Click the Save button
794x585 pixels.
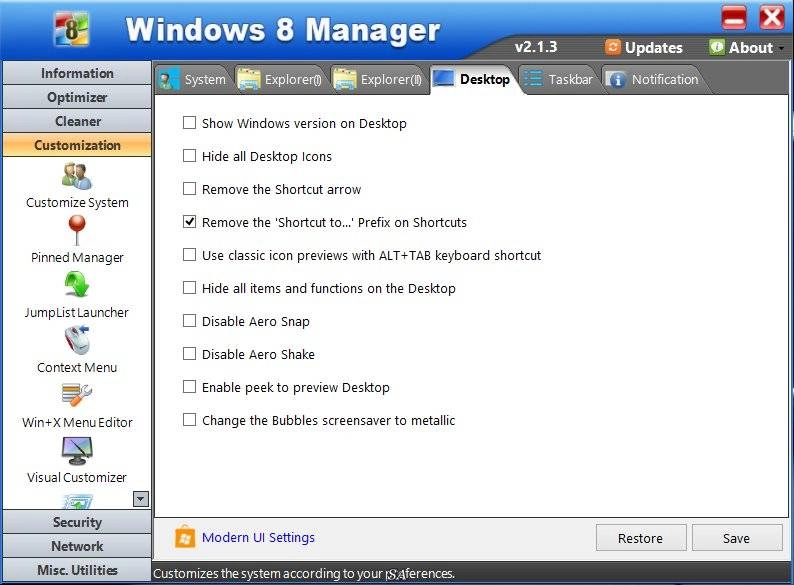737,538
